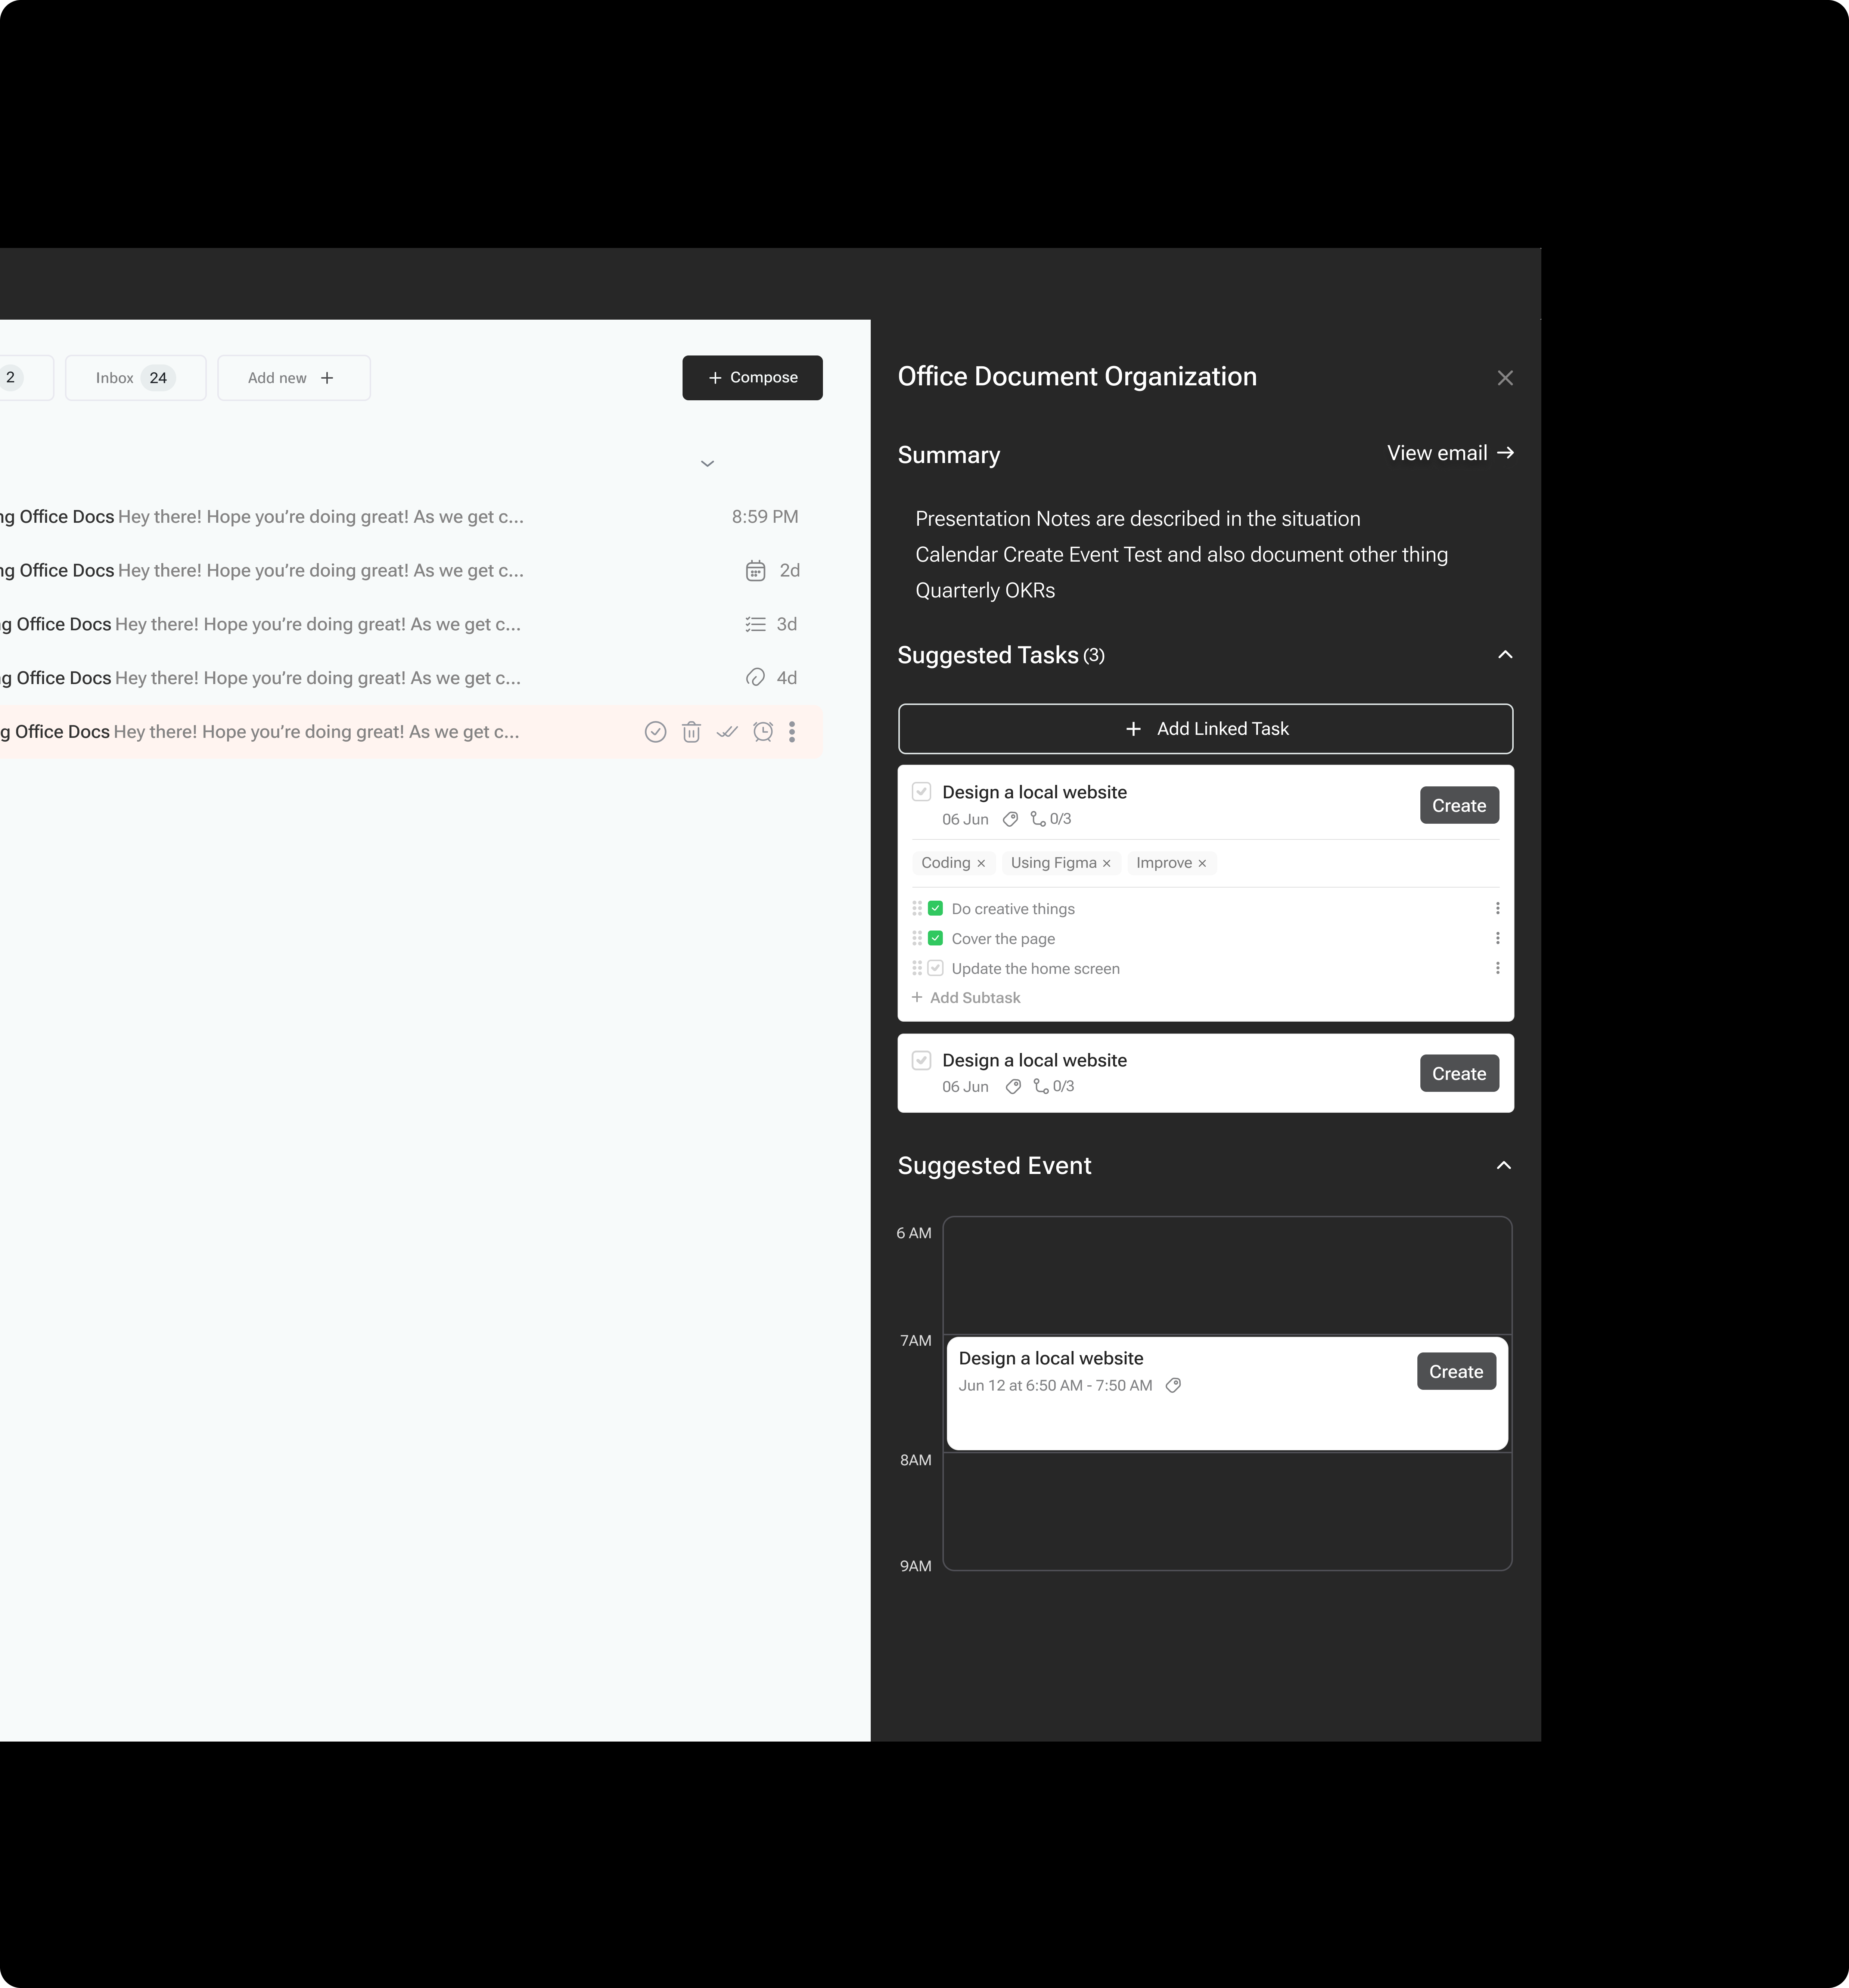Click the snooze alarm clock icon
This screenshot has width=1849, height=1988.
tap(763, 732)
